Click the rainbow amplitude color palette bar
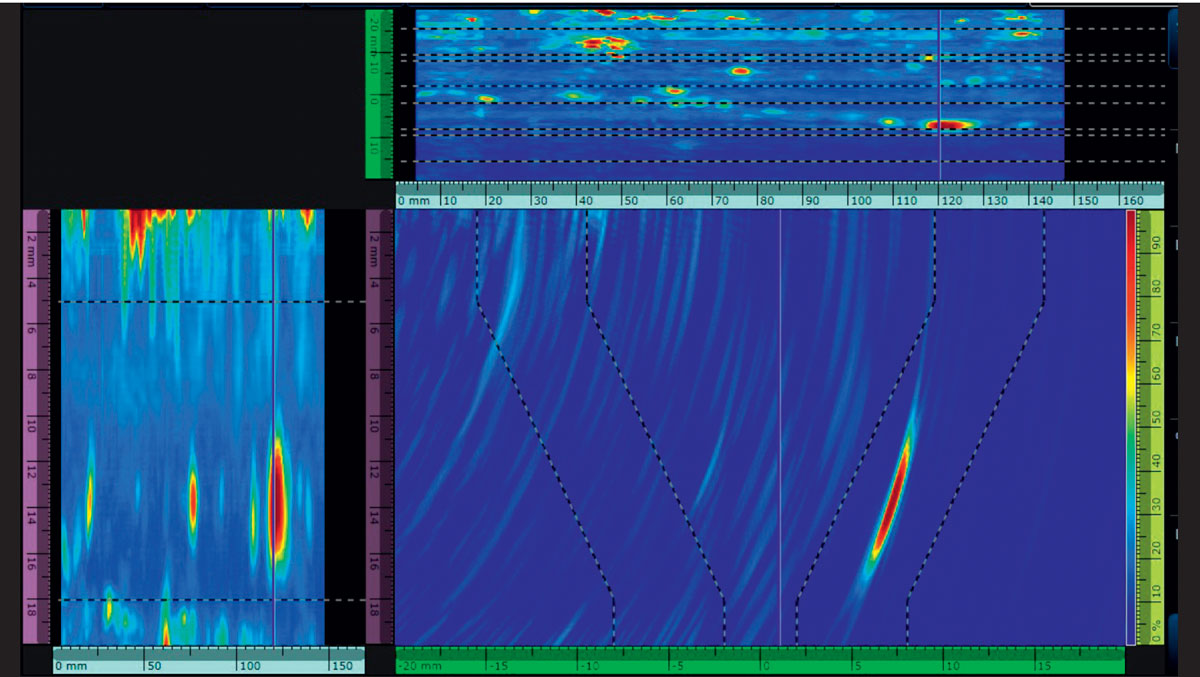This screenshot has height=677, width=1200. click(1130, 428)
